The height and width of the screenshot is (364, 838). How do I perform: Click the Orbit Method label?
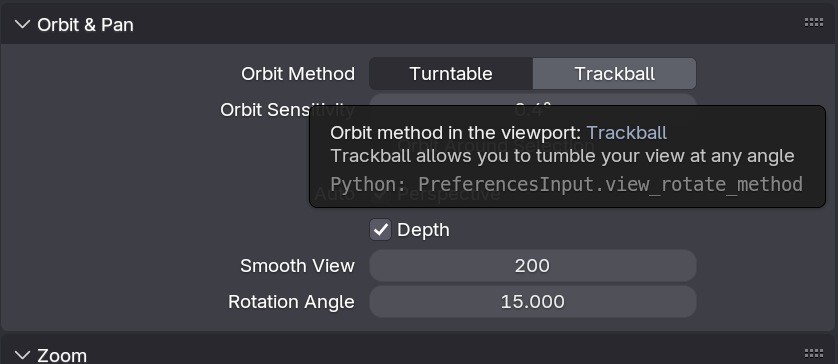(x=298, y=73)
